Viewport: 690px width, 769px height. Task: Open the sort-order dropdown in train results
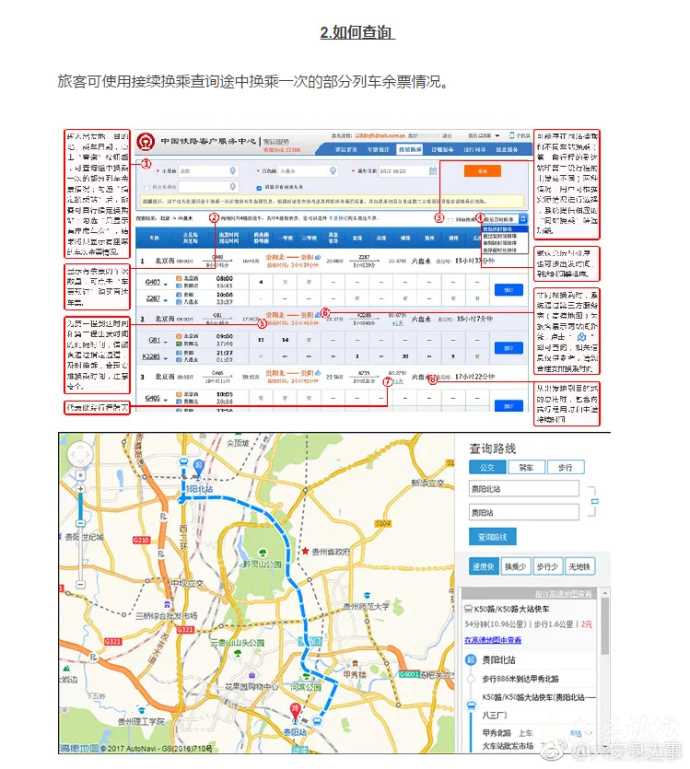coord(501,217)
